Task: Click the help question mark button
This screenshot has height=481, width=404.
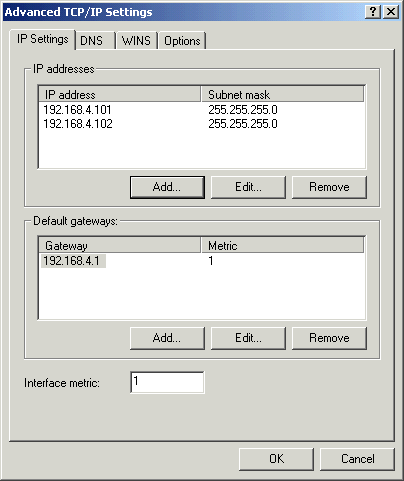Action: point(373,12)
